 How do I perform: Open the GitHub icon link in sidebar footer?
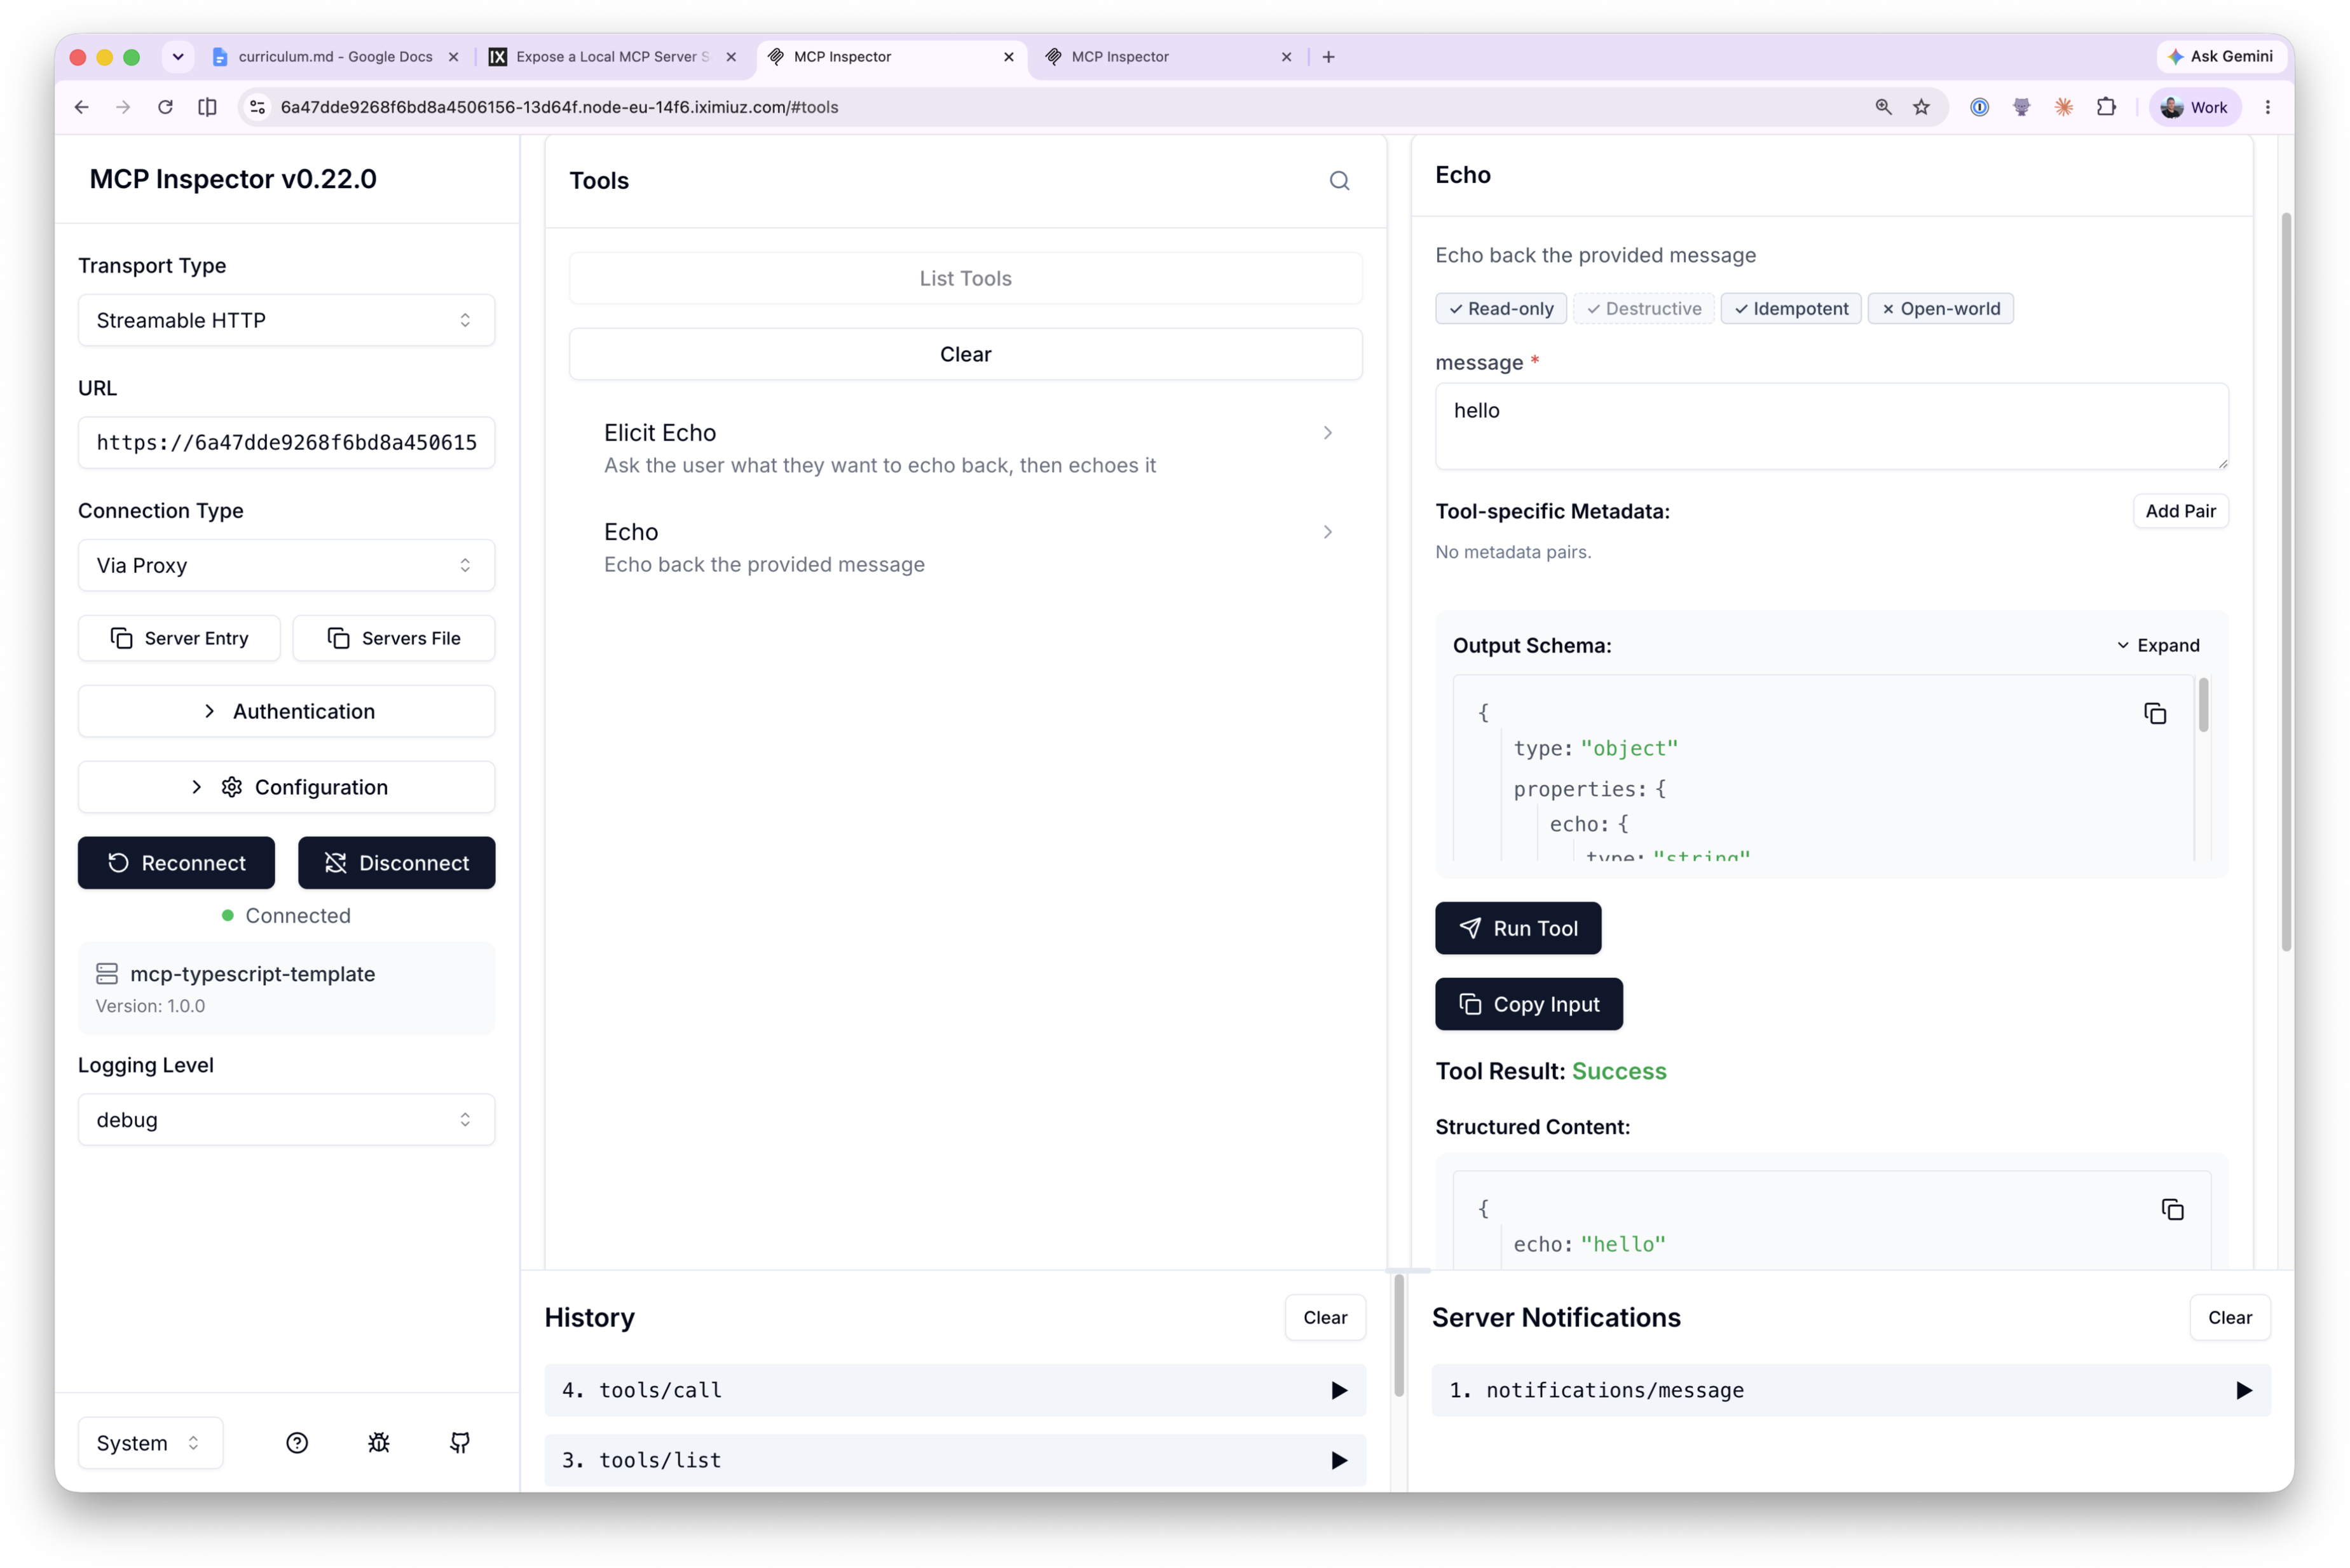click(460, 1442)
